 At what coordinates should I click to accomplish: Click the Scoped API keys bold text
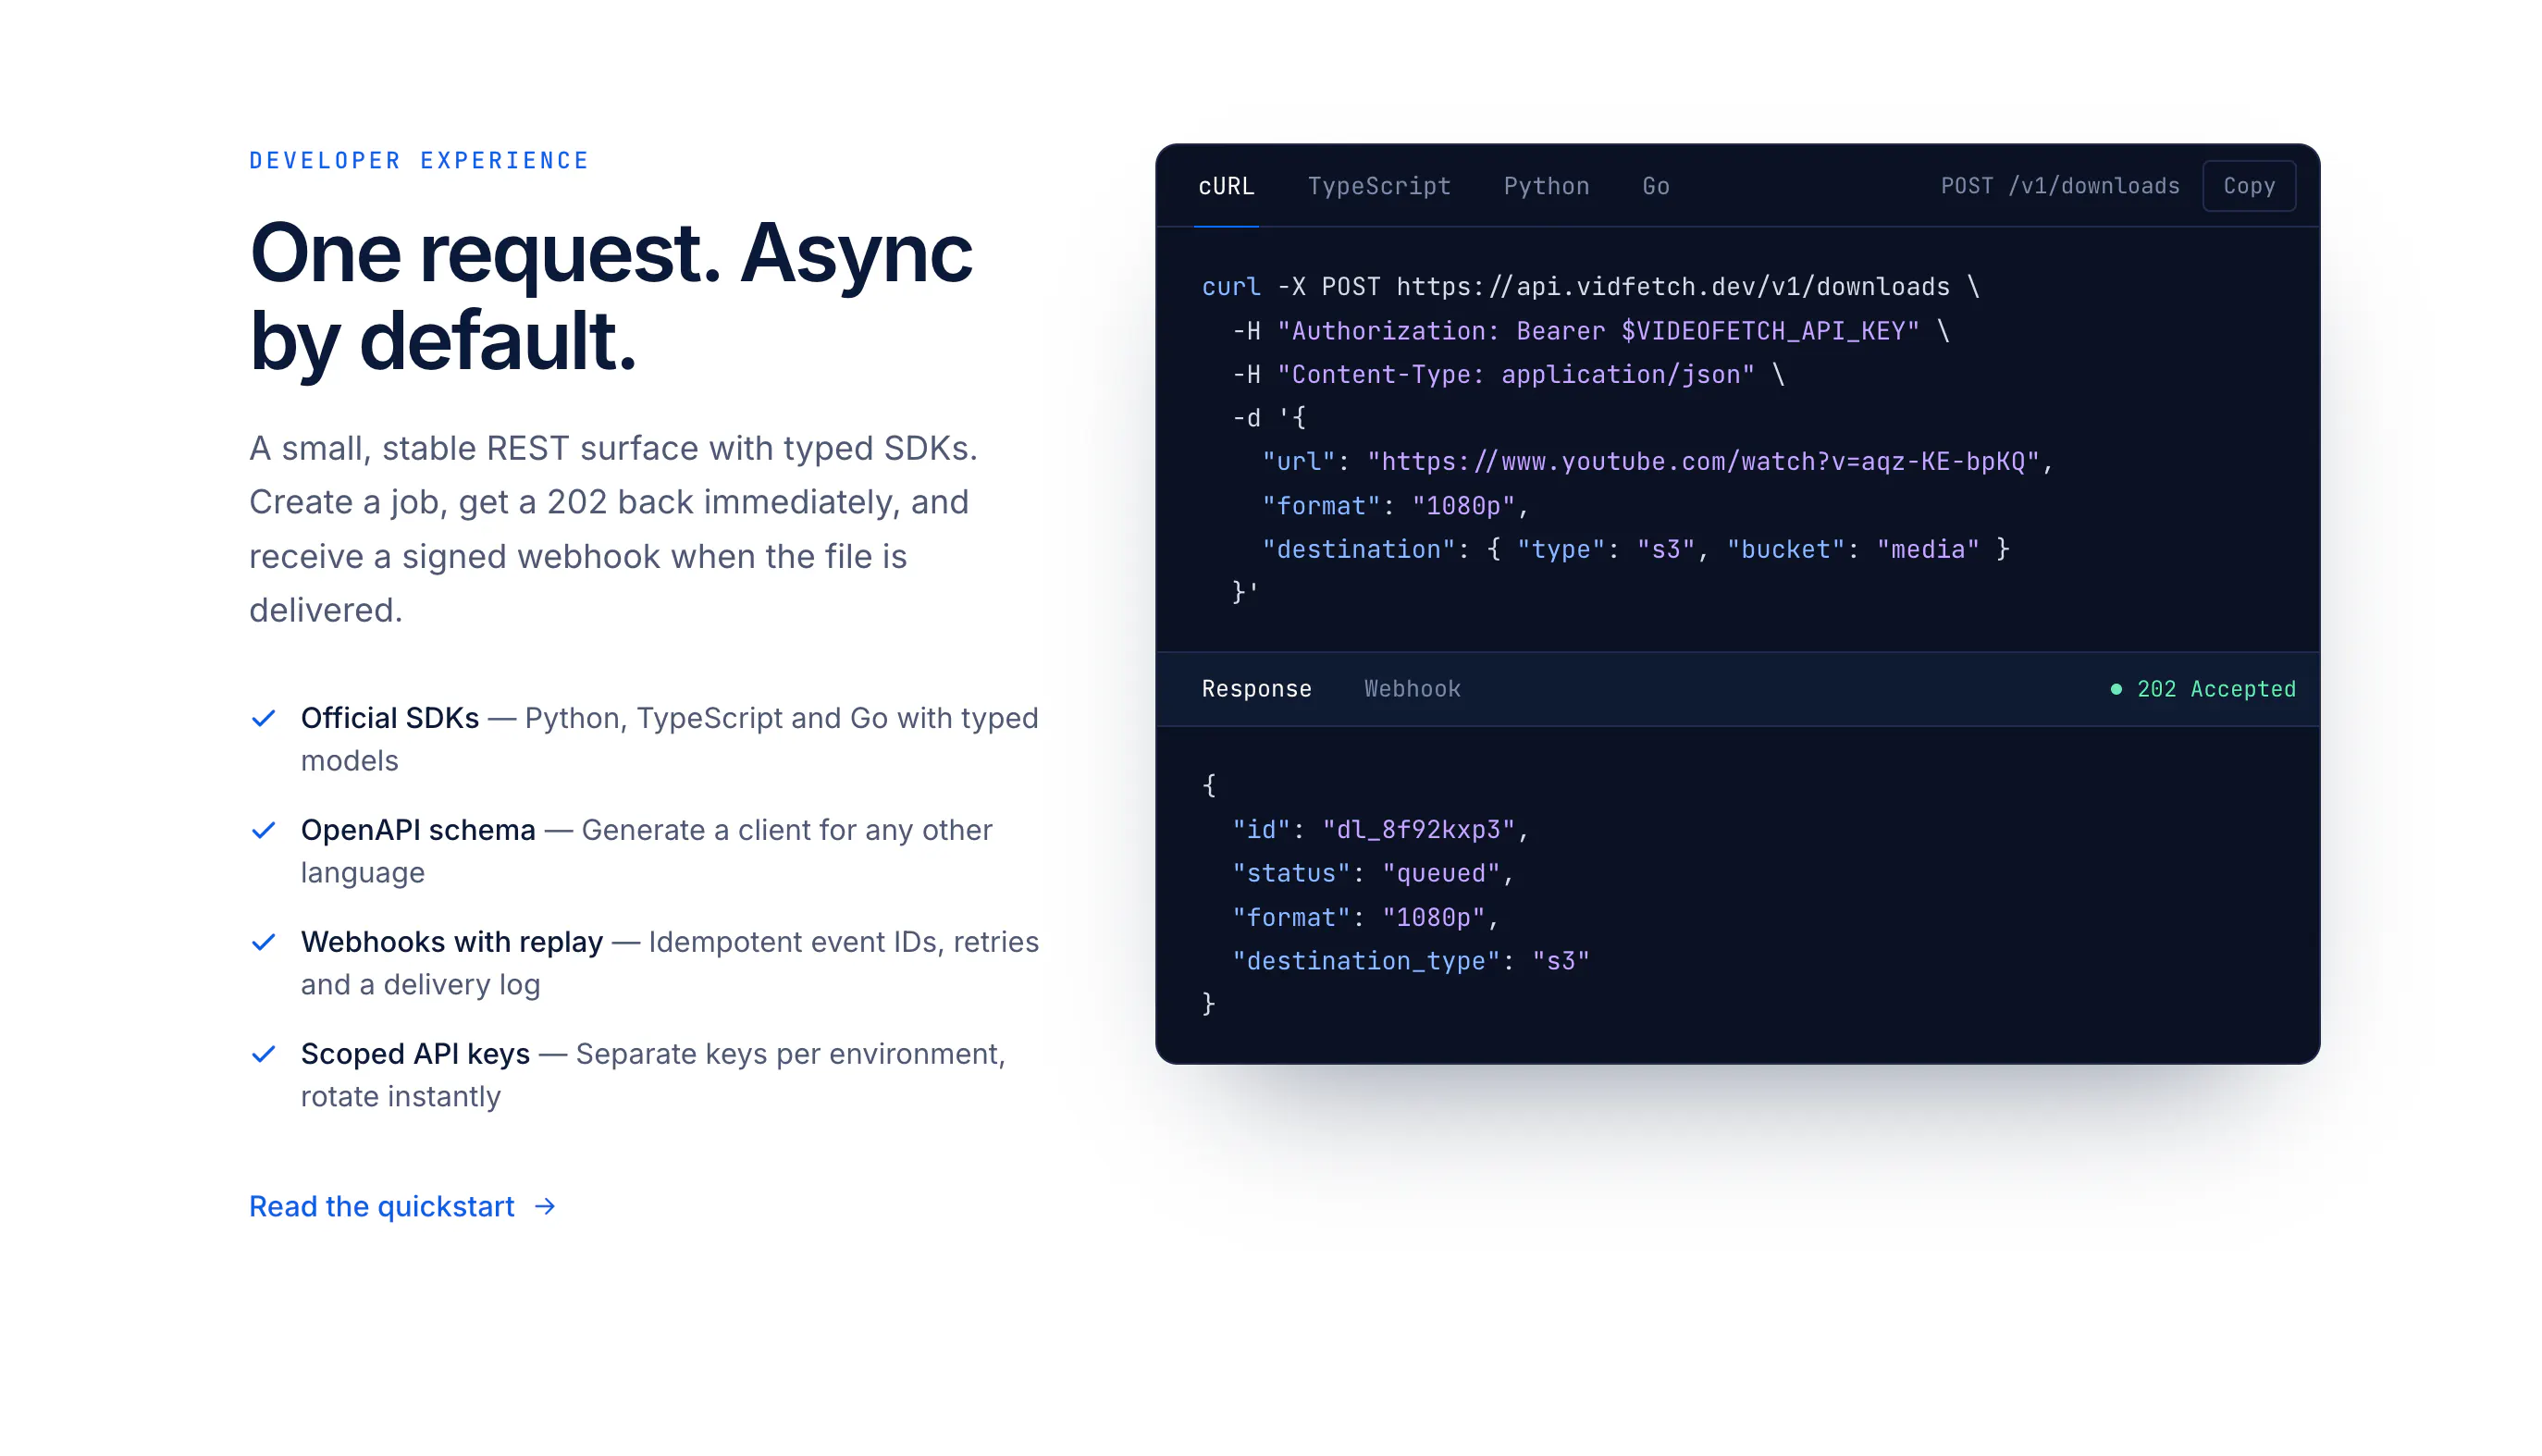pos(415,1054)
